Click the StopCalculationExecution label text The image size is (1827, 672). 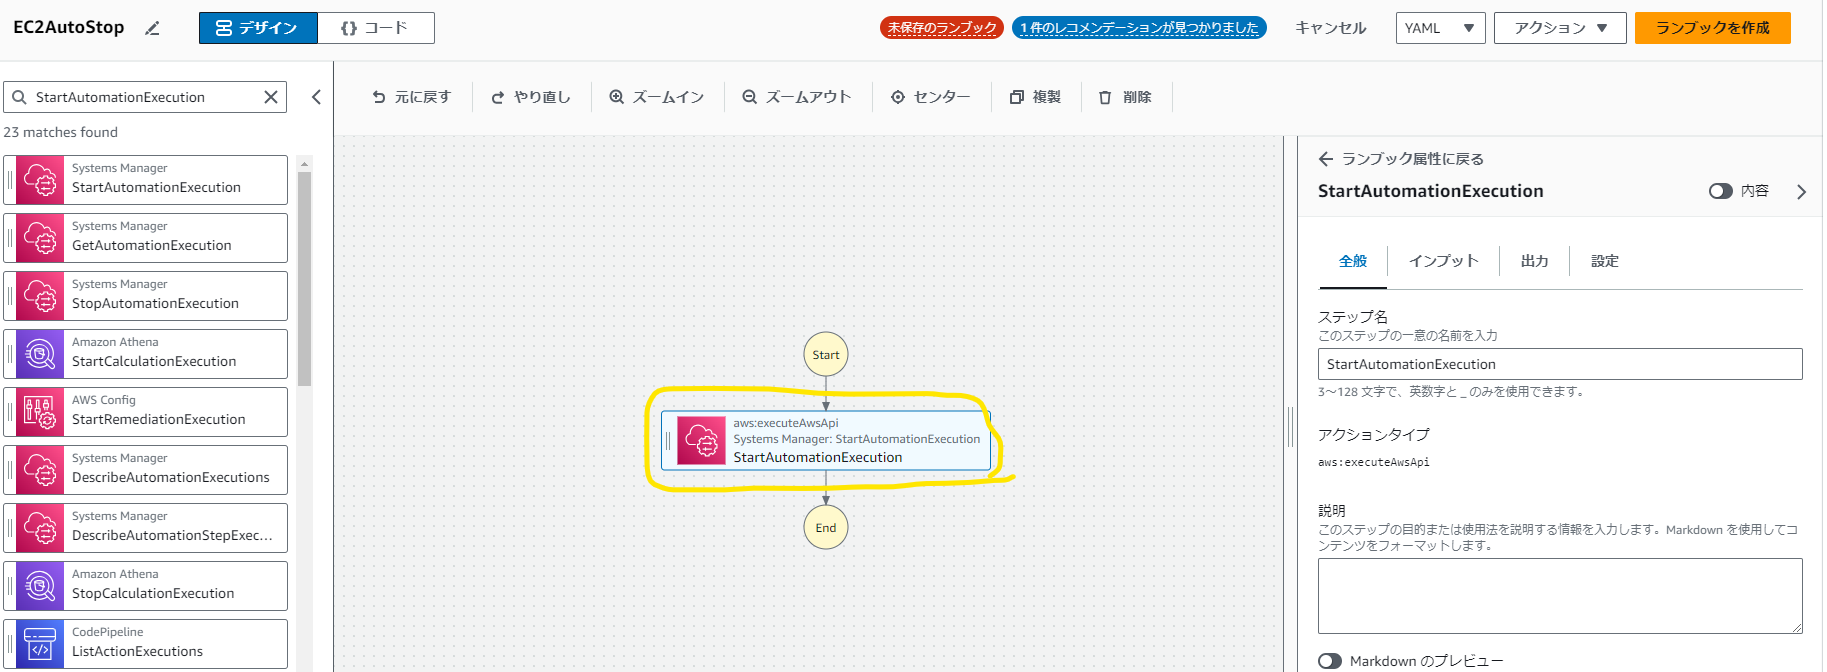(x=153, y=593)
